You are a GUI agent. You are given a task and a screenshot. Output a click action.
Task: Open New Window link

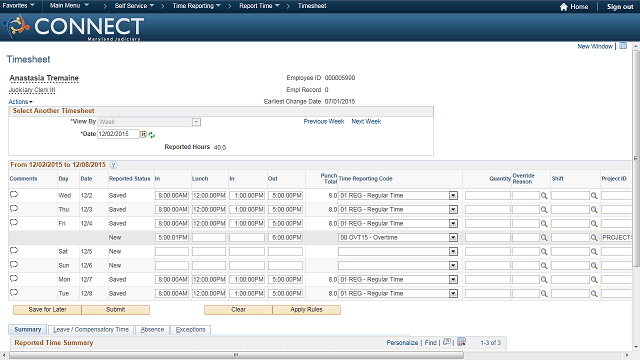coord(595,46)
